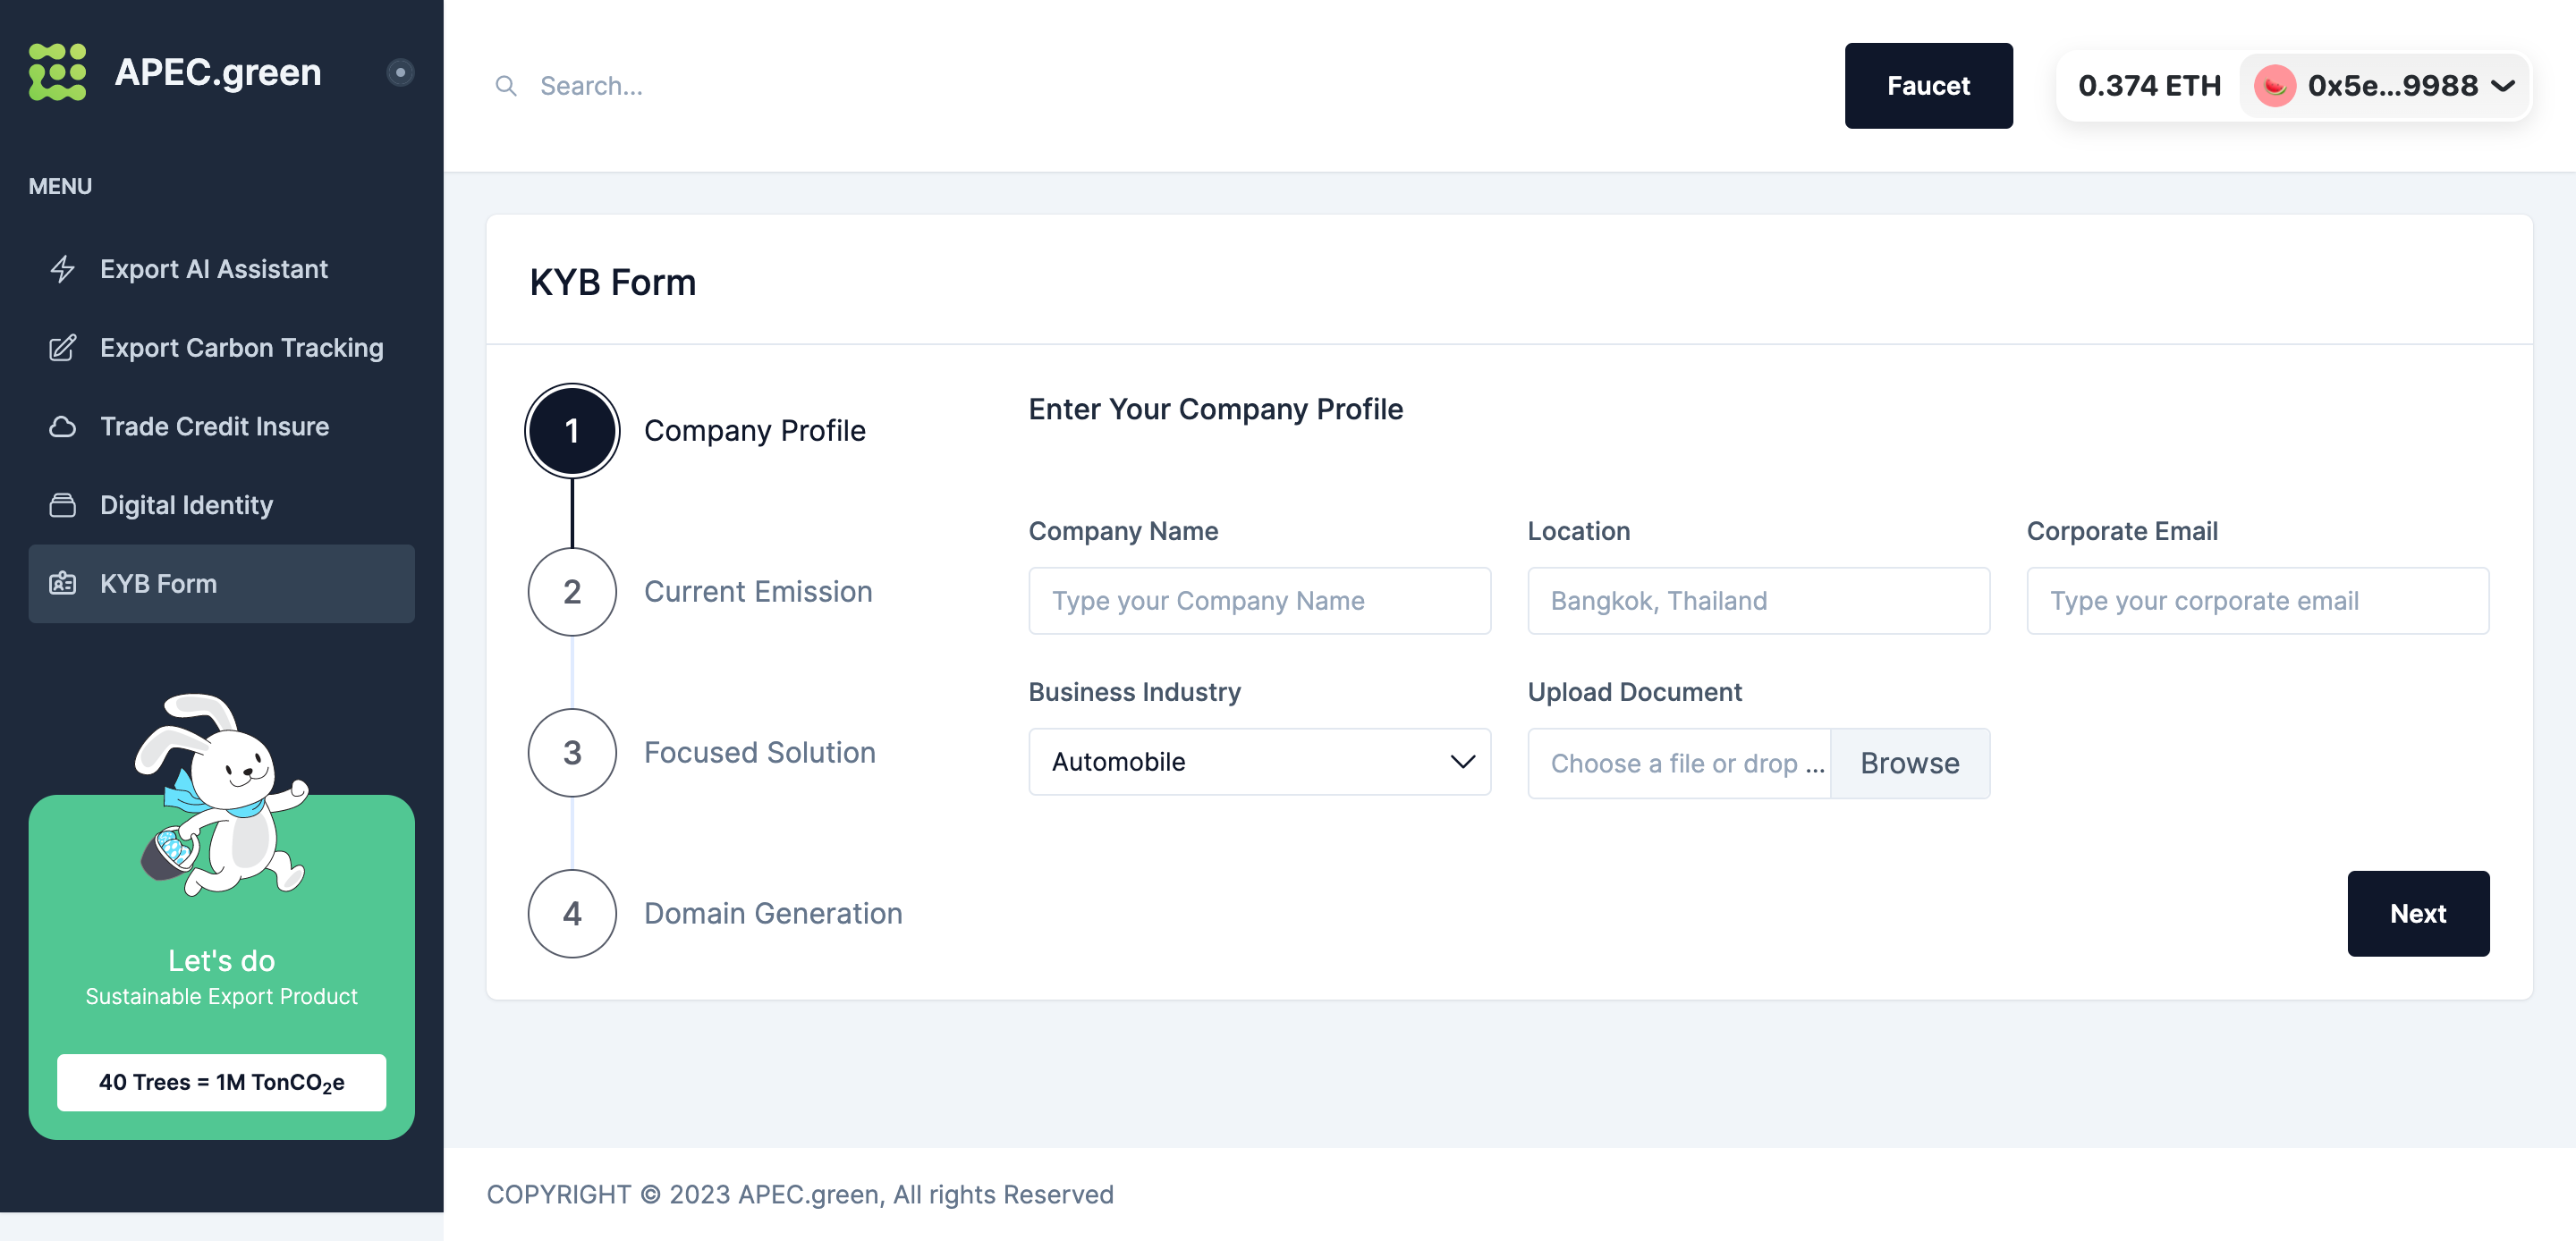Click the pencil Export Carbon Tracking icon
2576x1241 pixels.
click(x=63, y=348)
